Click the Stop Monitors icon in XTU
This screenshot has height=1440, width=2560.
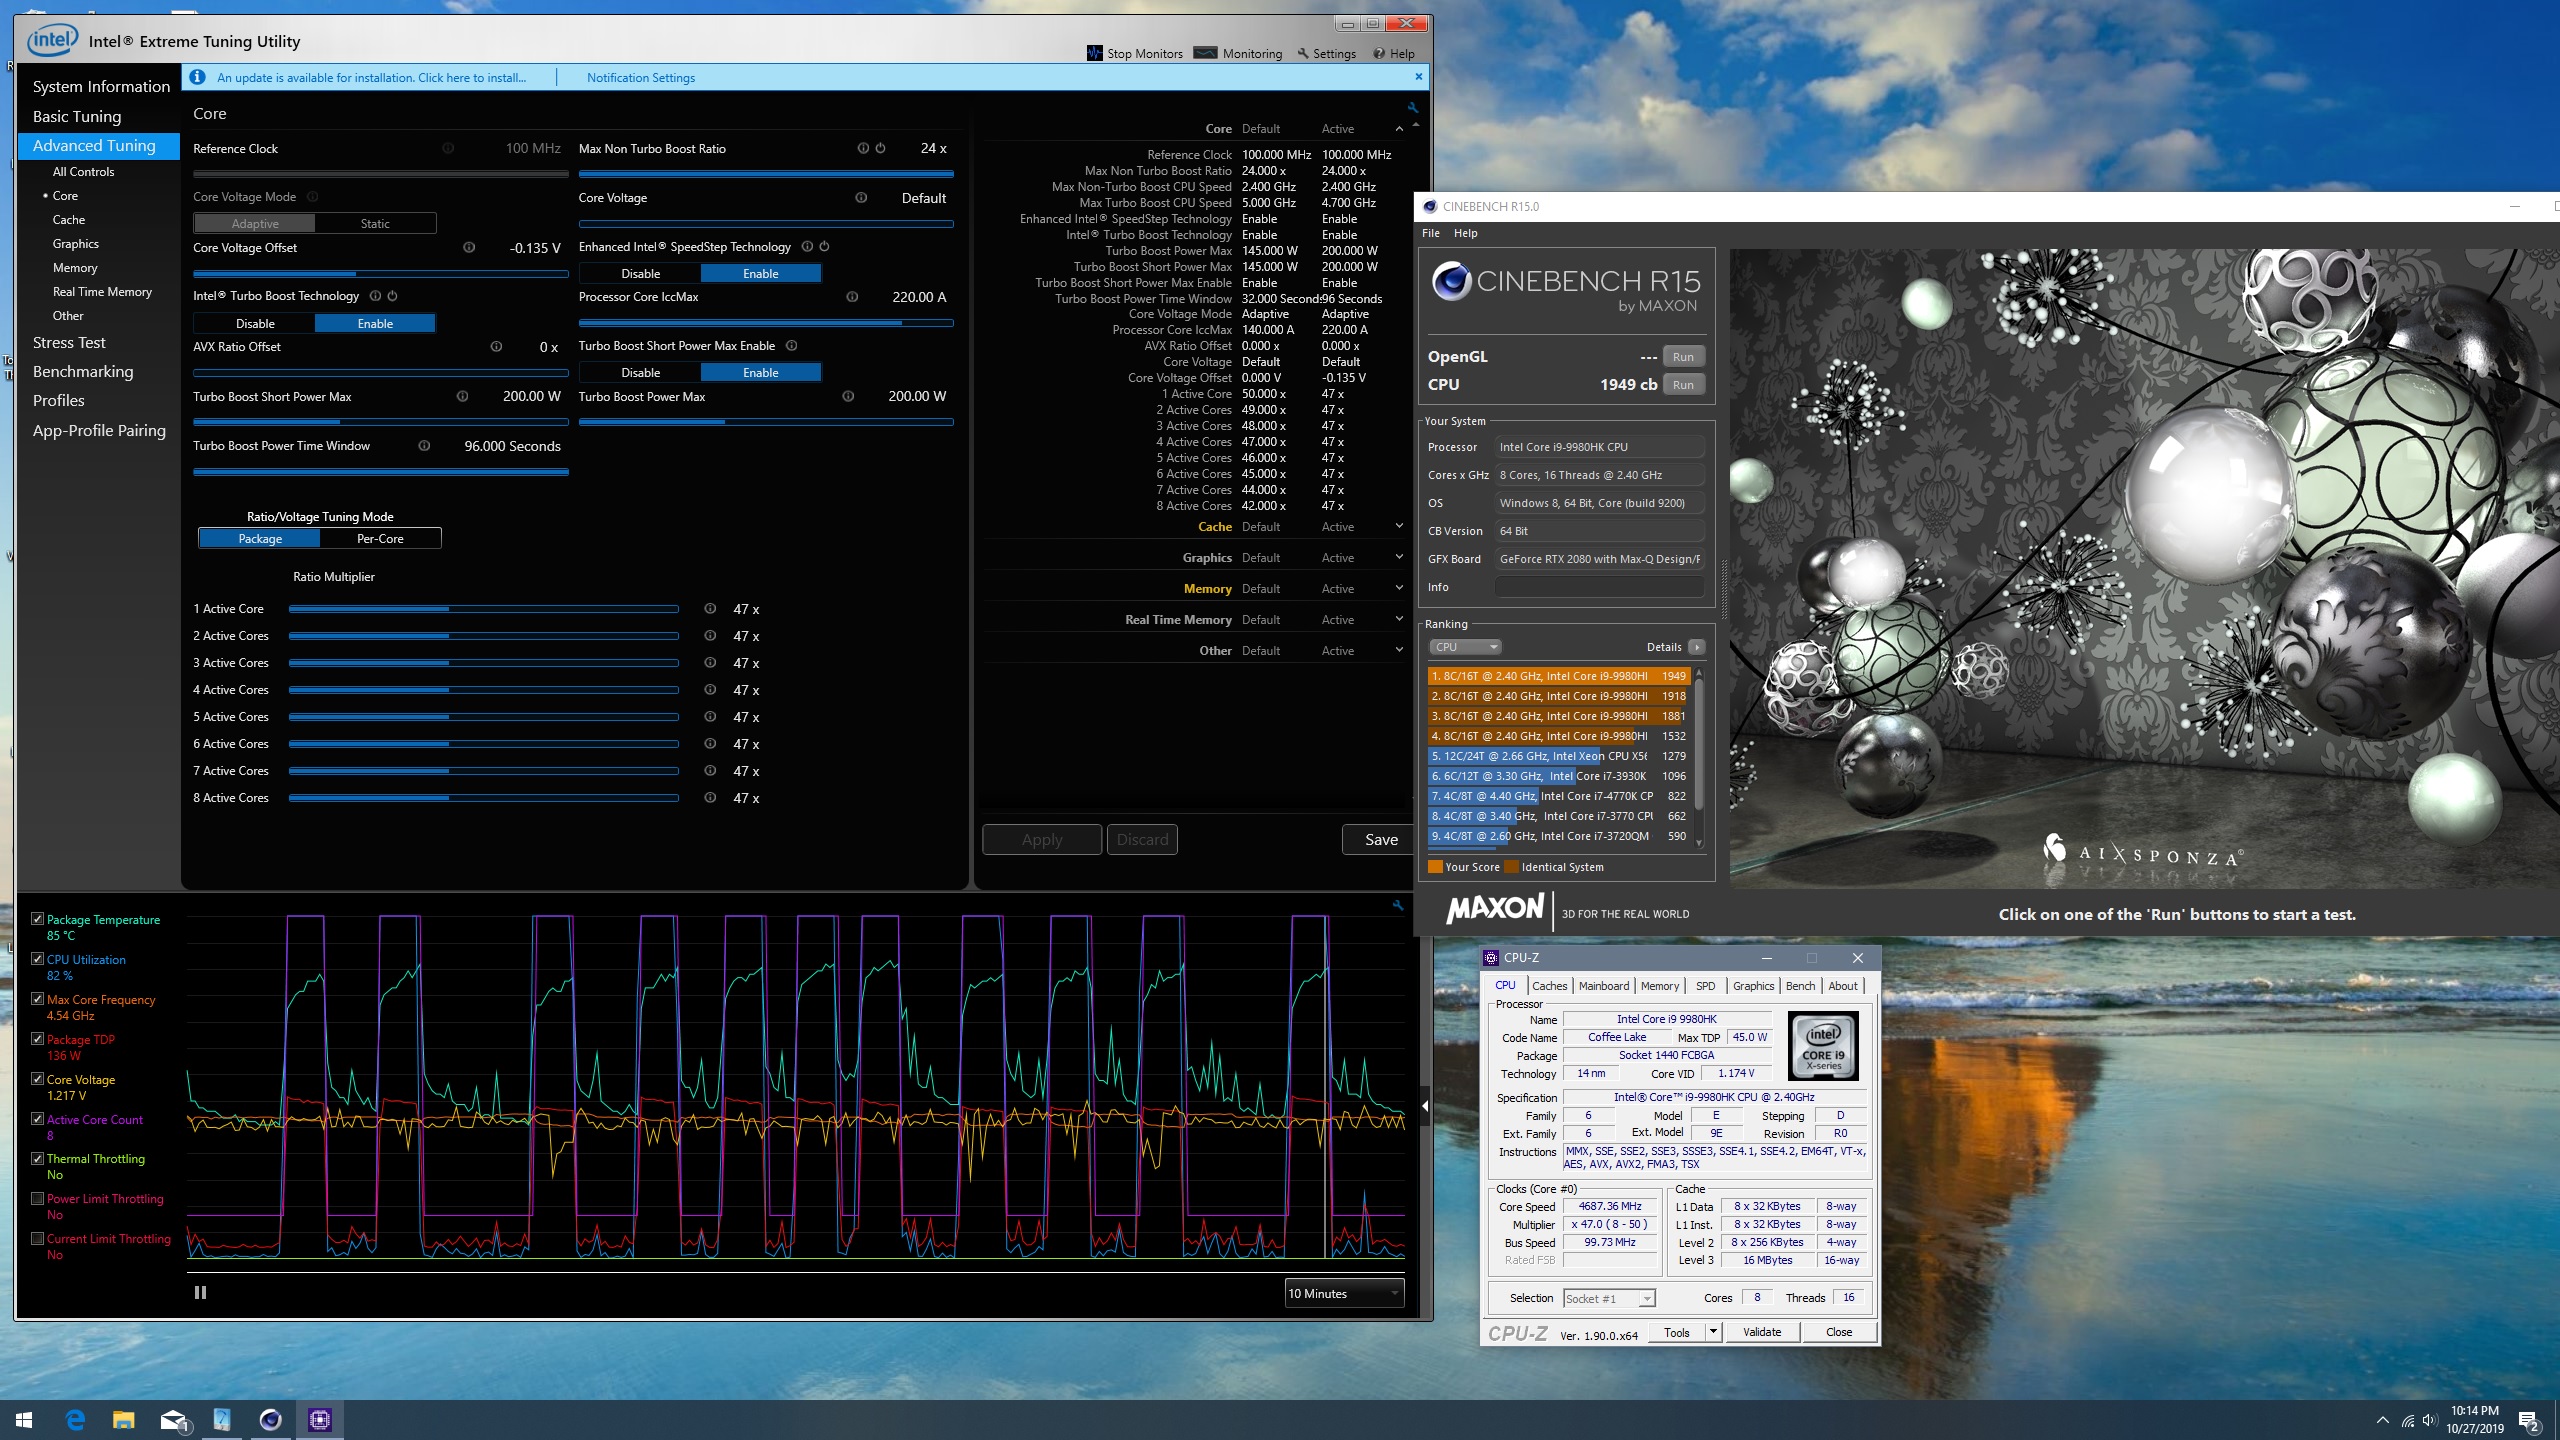point(1094,53)
